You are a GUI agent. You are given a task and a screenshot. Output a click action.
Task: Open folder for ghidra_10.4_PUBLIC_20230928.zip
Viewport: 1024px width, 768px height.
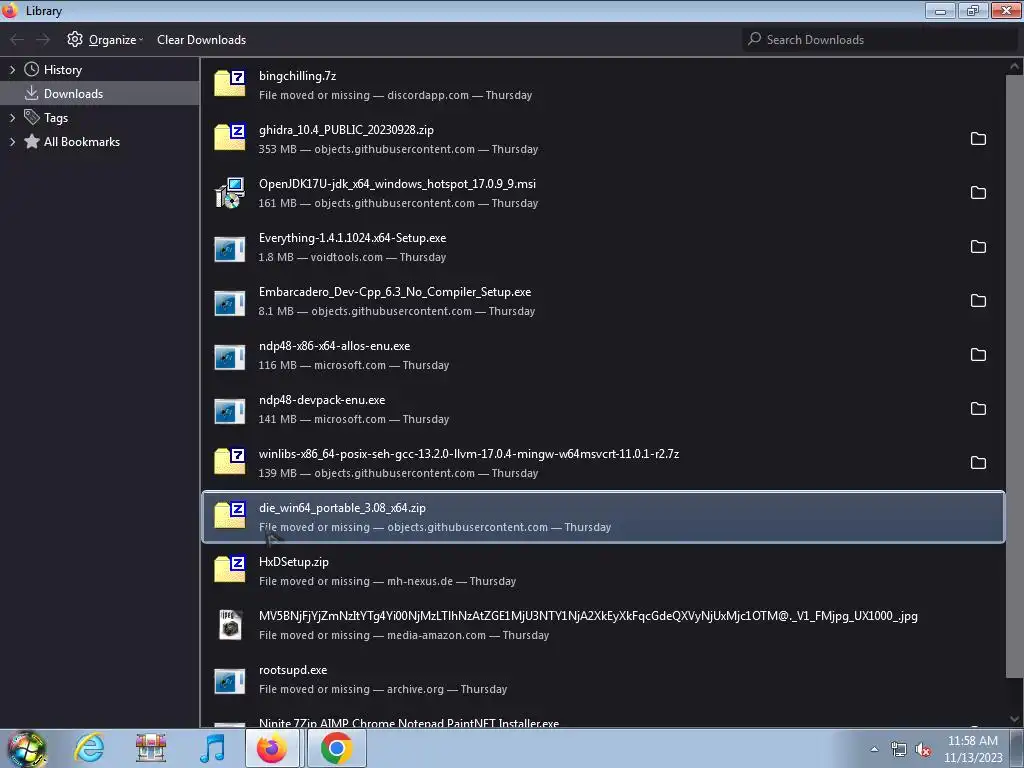click(978, 138)
